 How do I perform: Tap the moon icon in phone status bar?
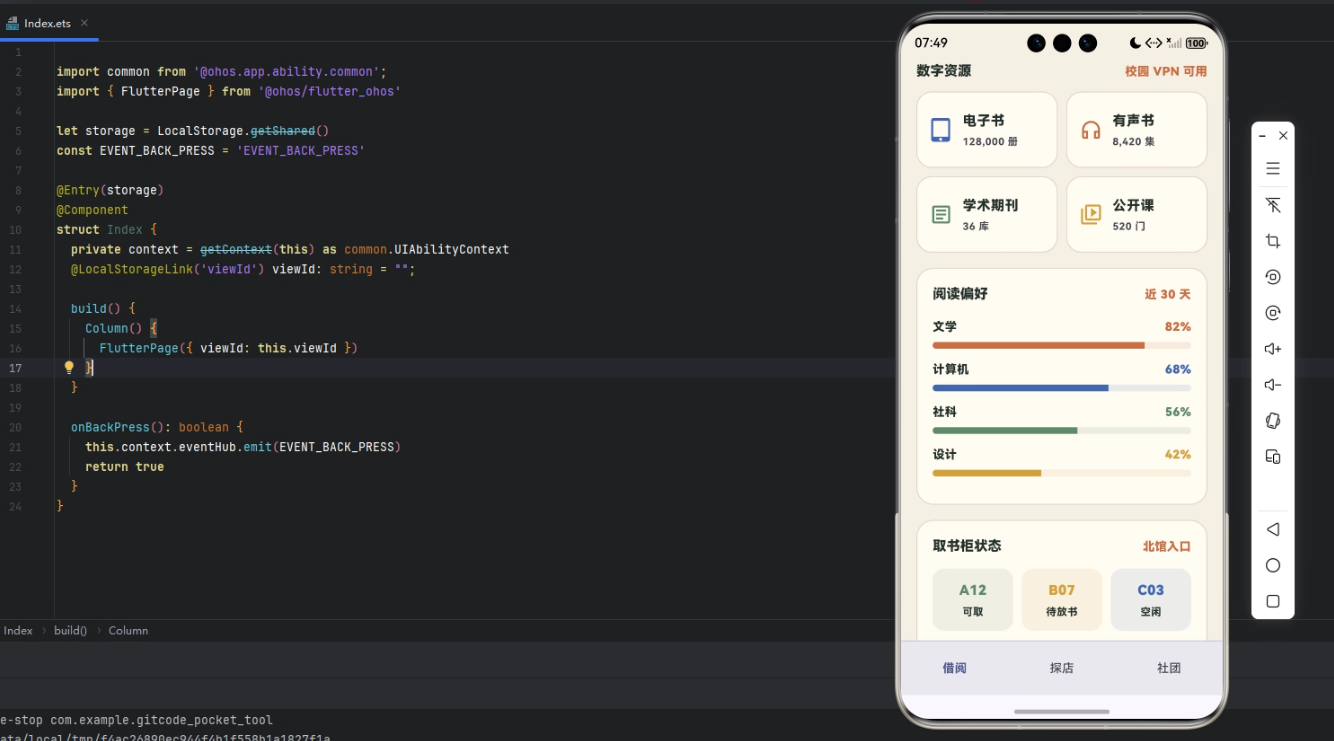click(x=1135, y=43)
